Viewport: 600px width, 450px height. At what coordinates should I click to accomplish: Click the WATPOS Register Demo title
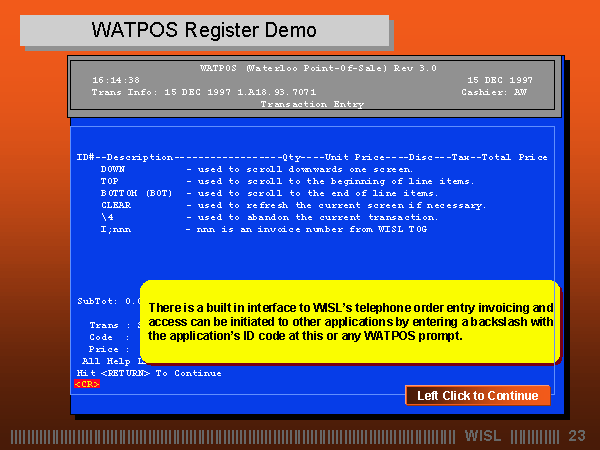(x=204, y=30)
